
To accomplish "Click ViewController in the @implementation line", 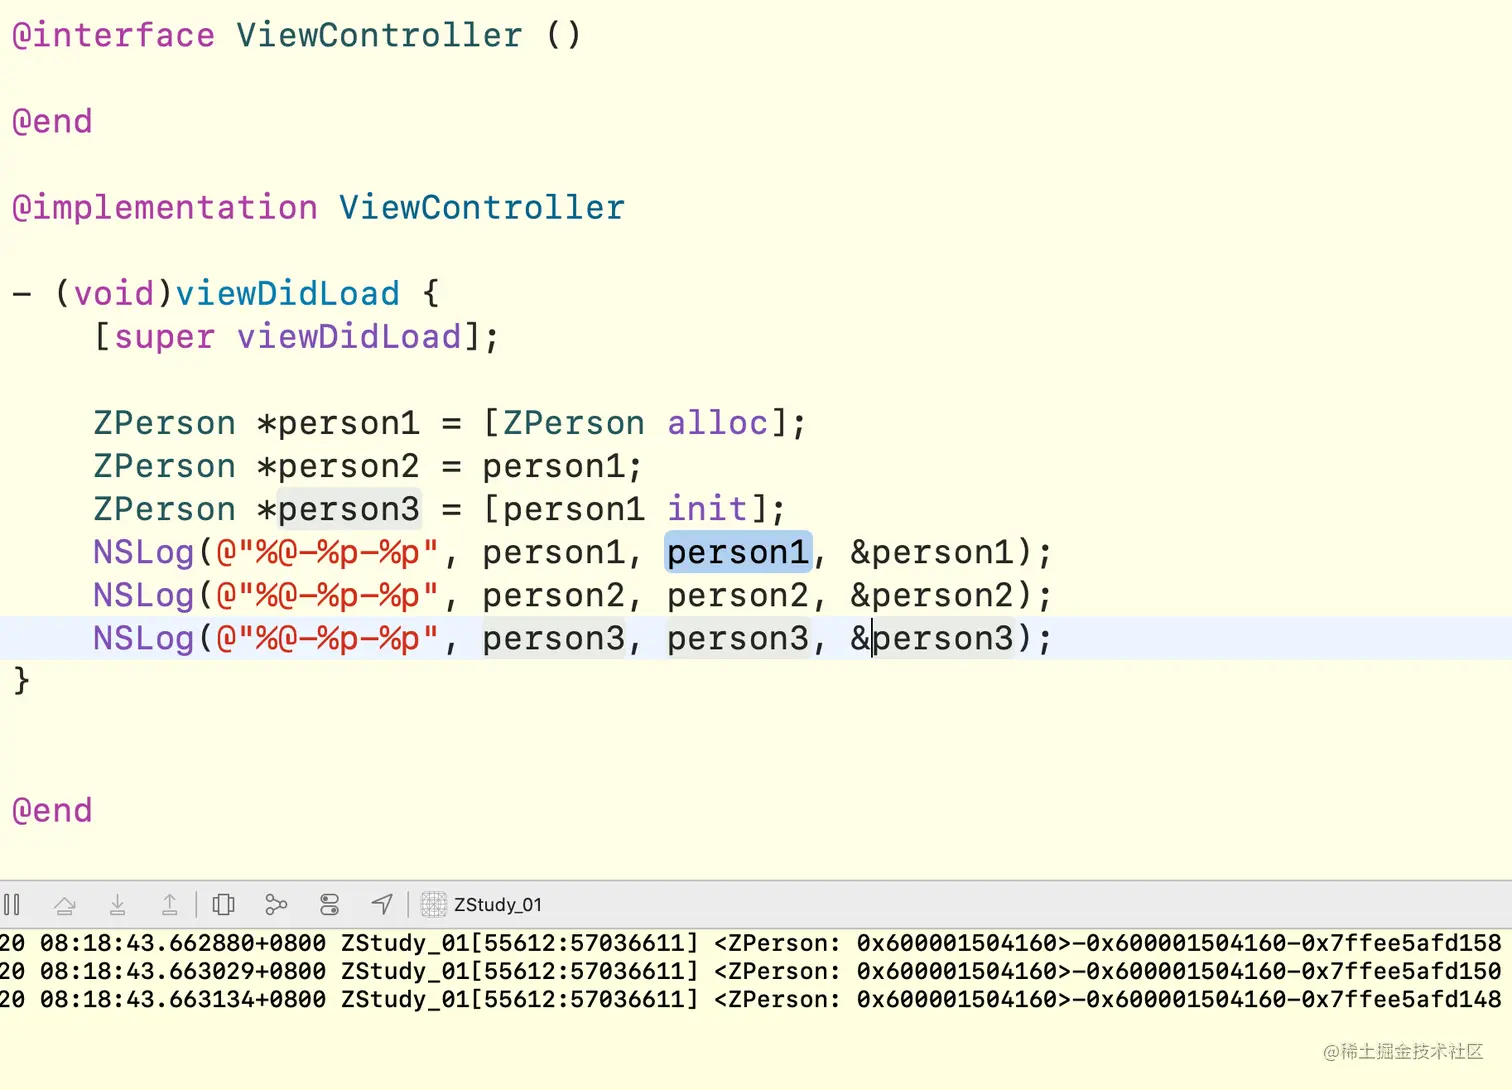I will coord(482,207).
